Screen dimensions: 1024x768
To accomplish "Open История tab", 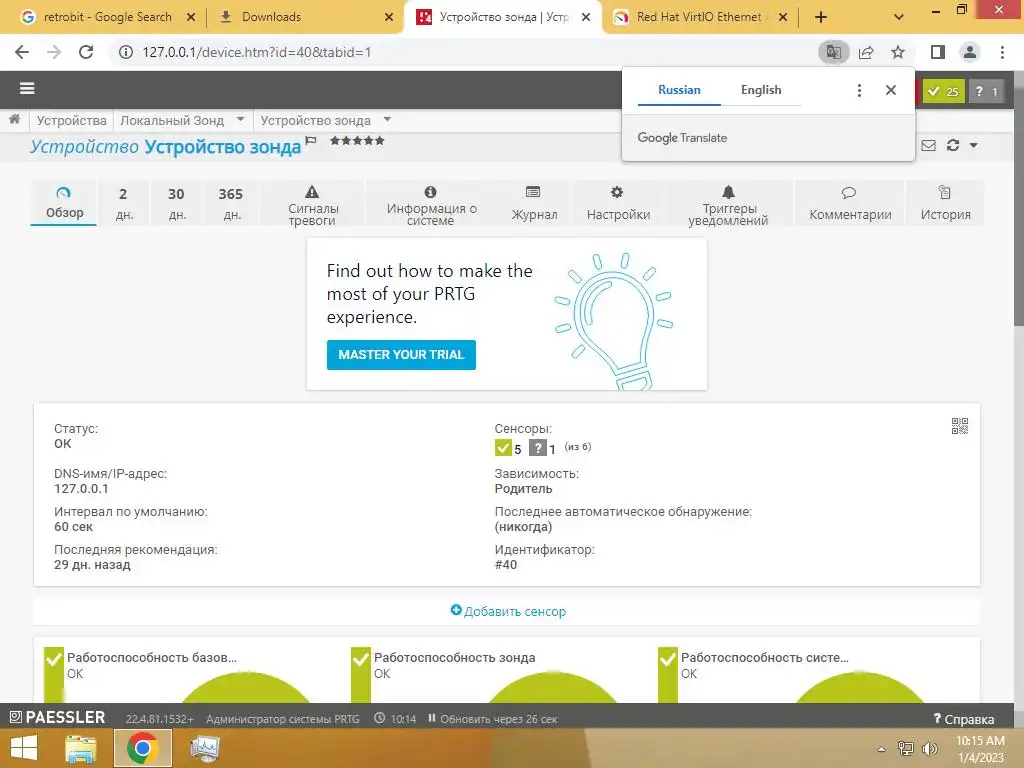I will coord(945,203).
